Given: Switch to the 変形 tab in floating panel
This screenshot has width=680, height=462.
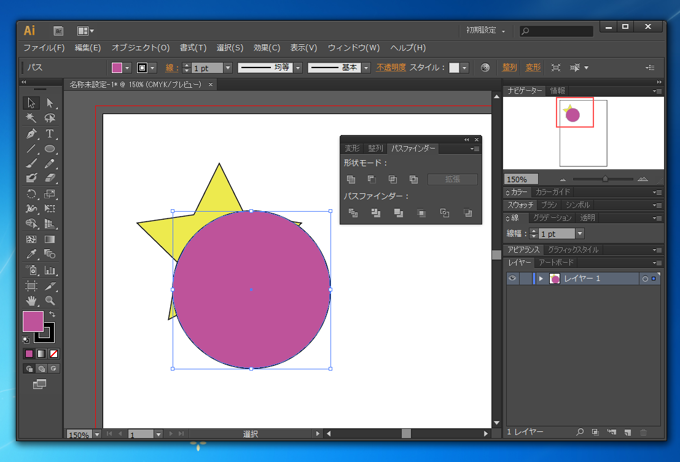Looking at the screenshot, I should (352, 148).
